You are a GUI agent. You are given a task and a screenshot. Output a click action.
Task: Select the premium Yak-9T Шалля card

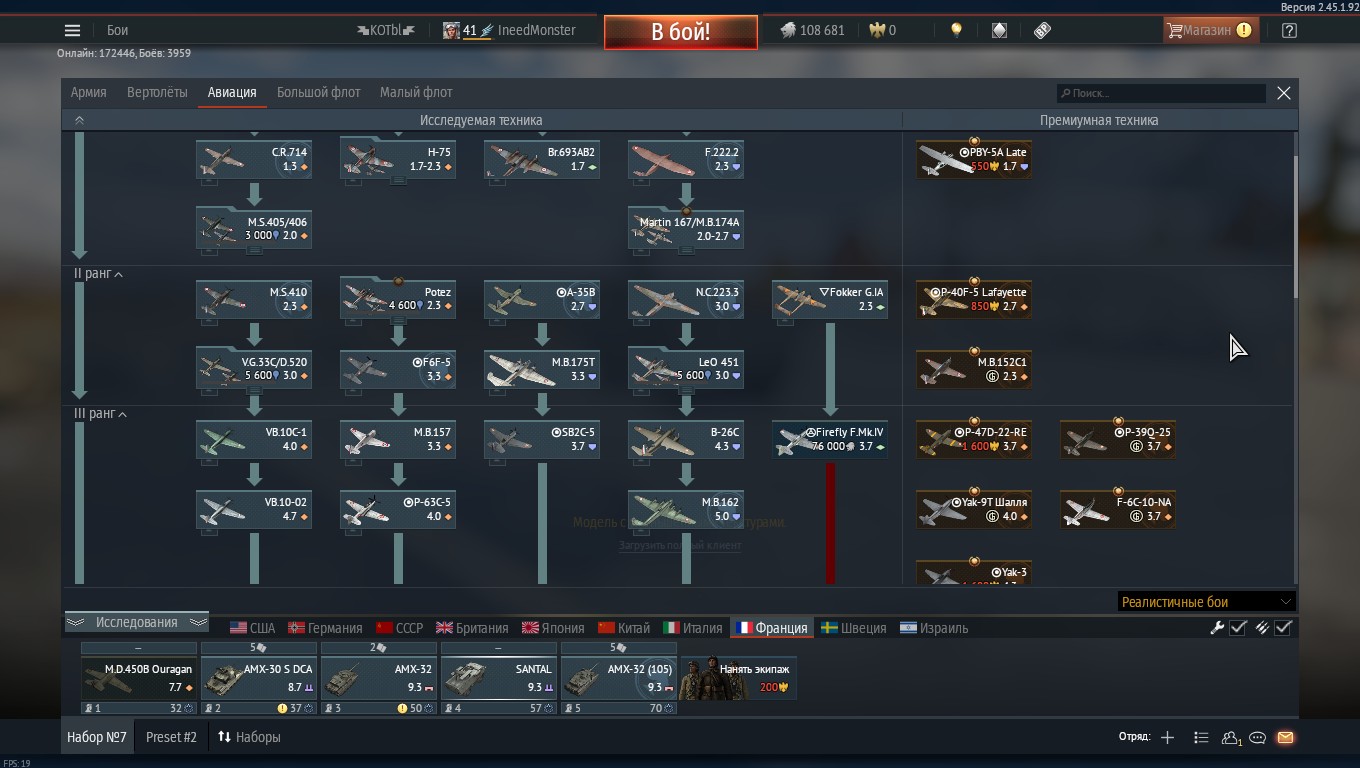pyautogui.click(x=974, y=510)
